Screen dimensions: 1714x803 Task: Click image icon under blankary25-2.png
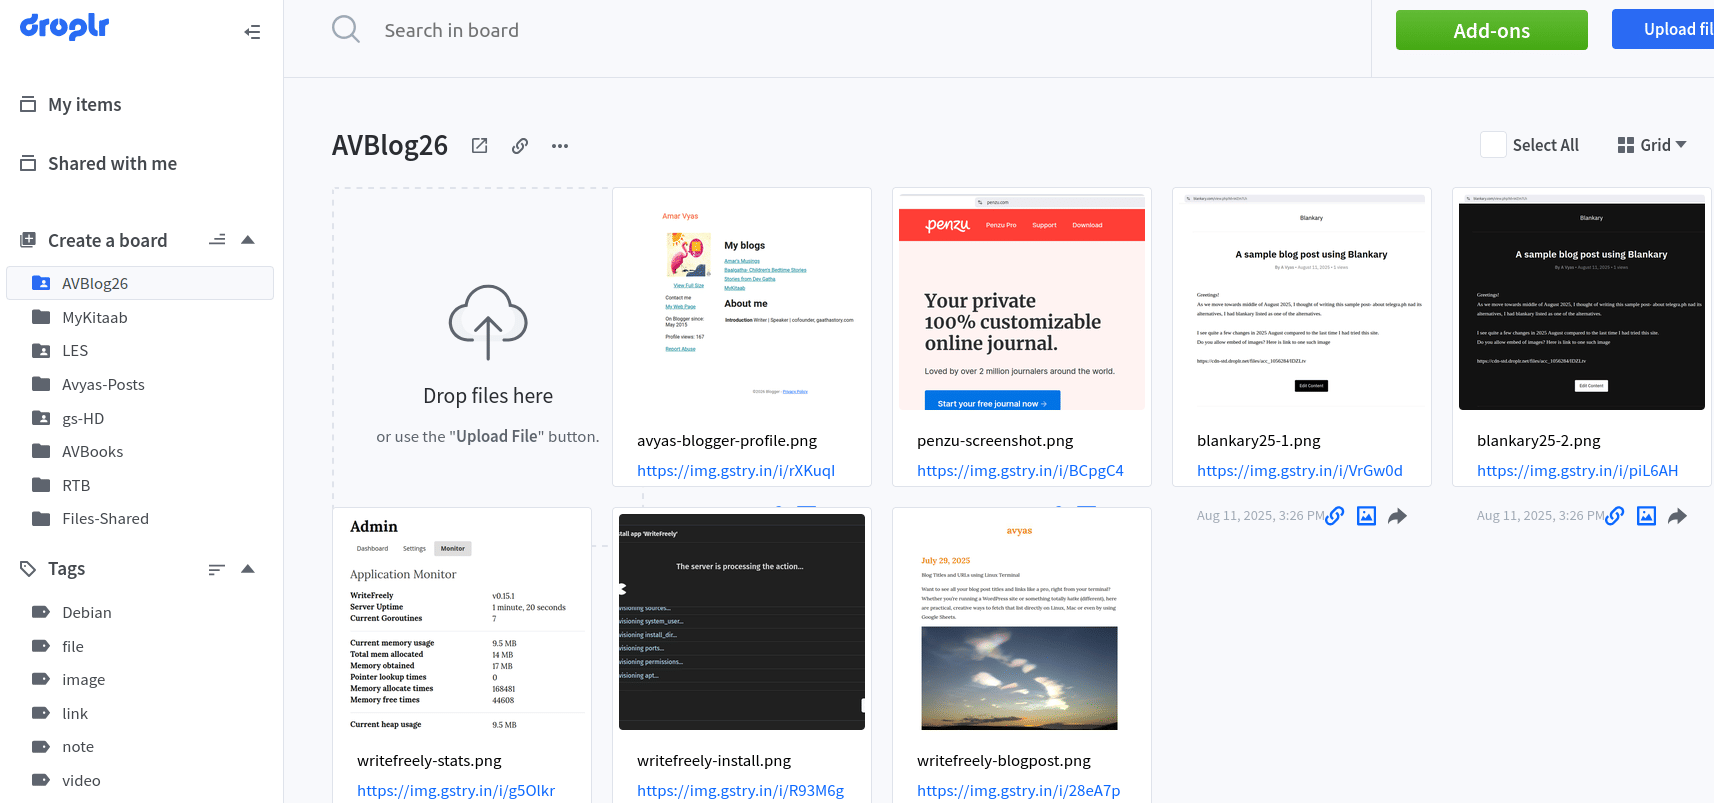pos(1647,516)
